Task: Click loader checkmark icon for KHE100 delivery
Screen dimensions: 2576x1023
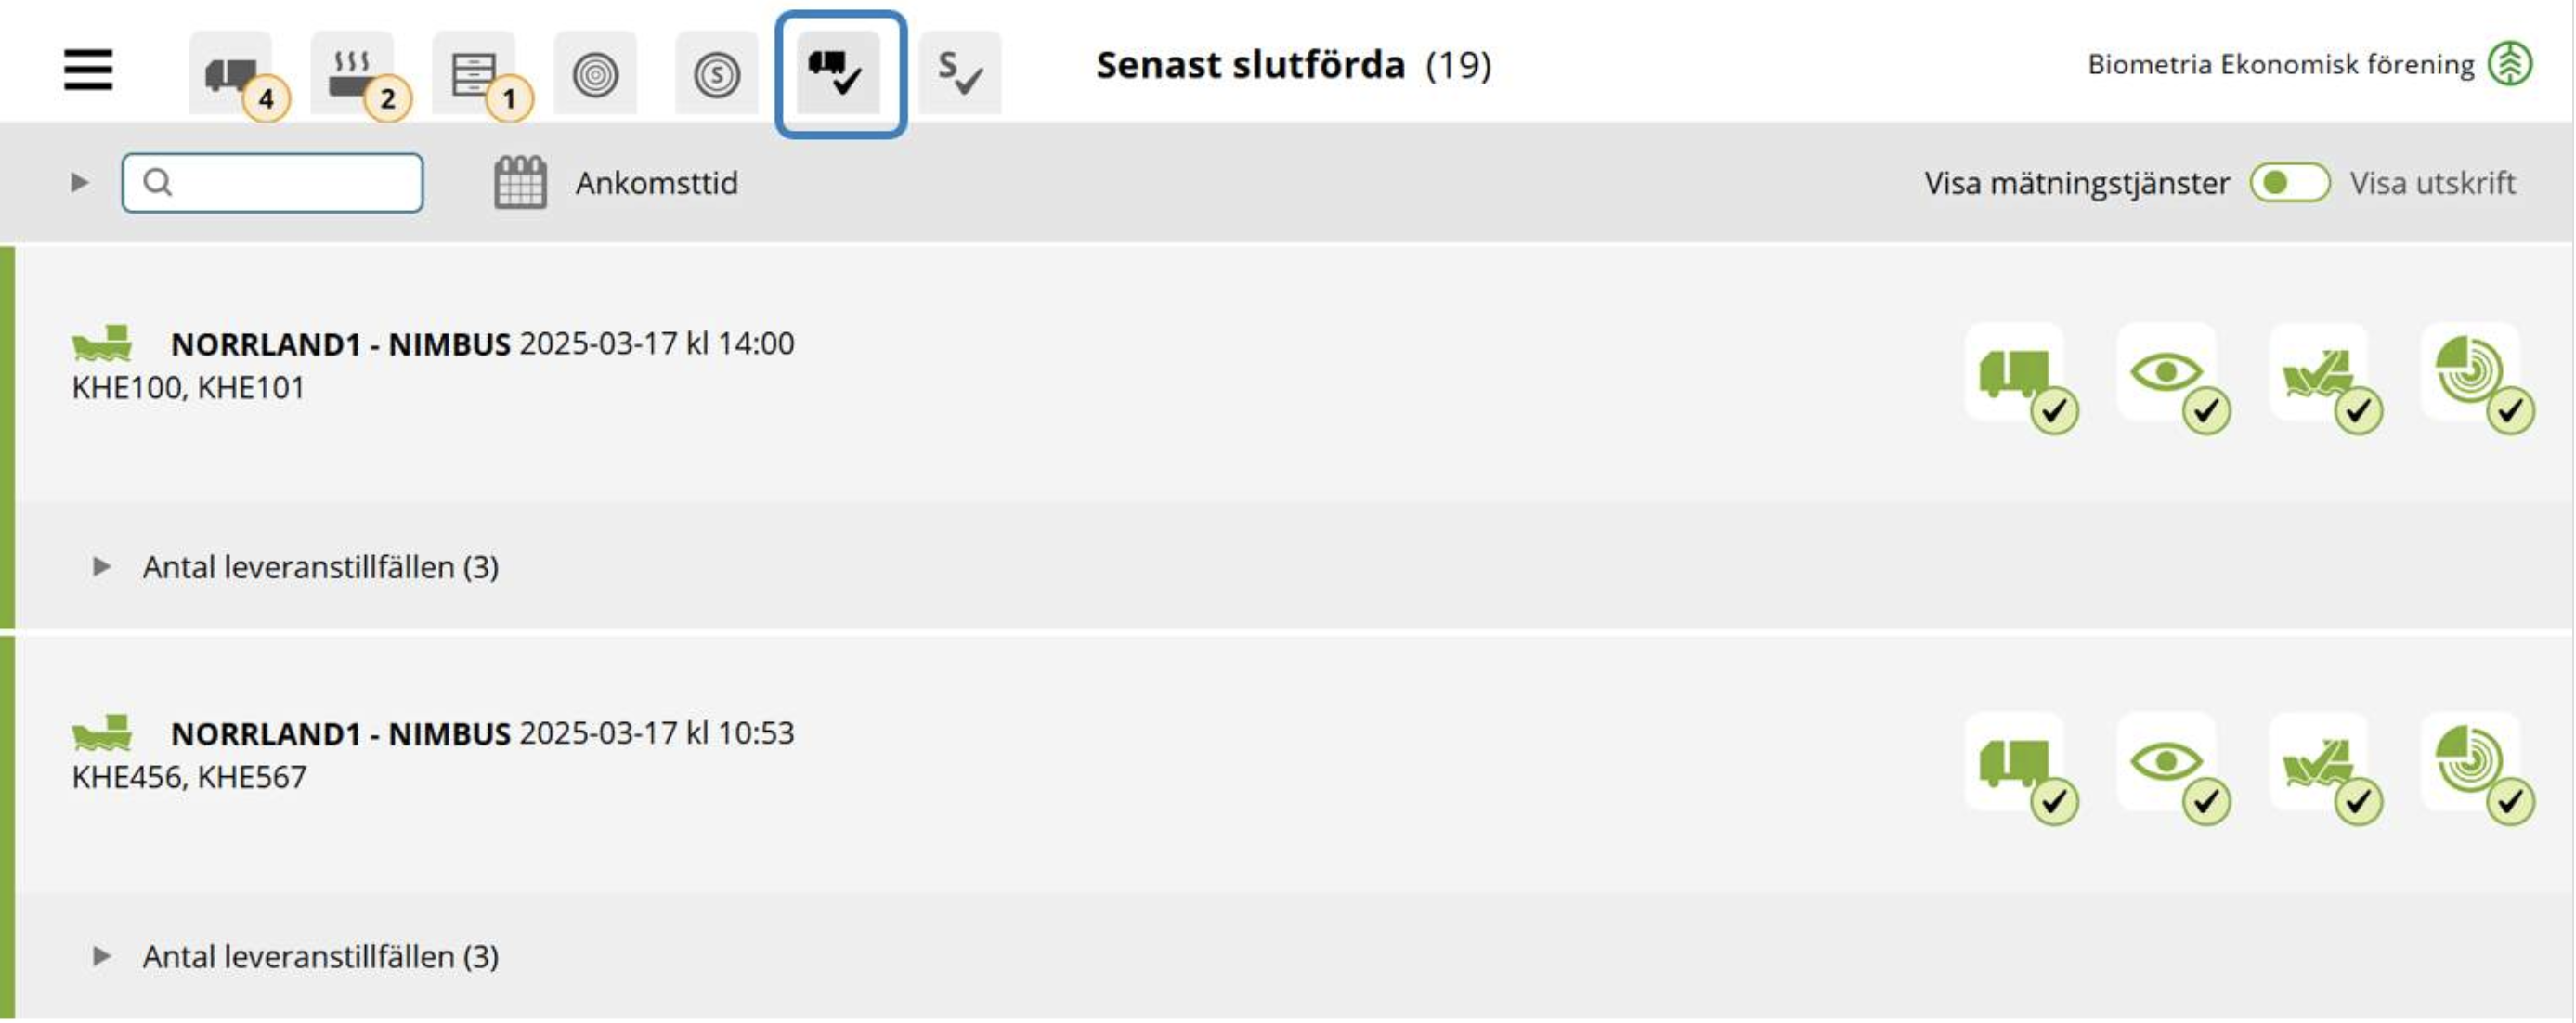Action: point(2324,377)
